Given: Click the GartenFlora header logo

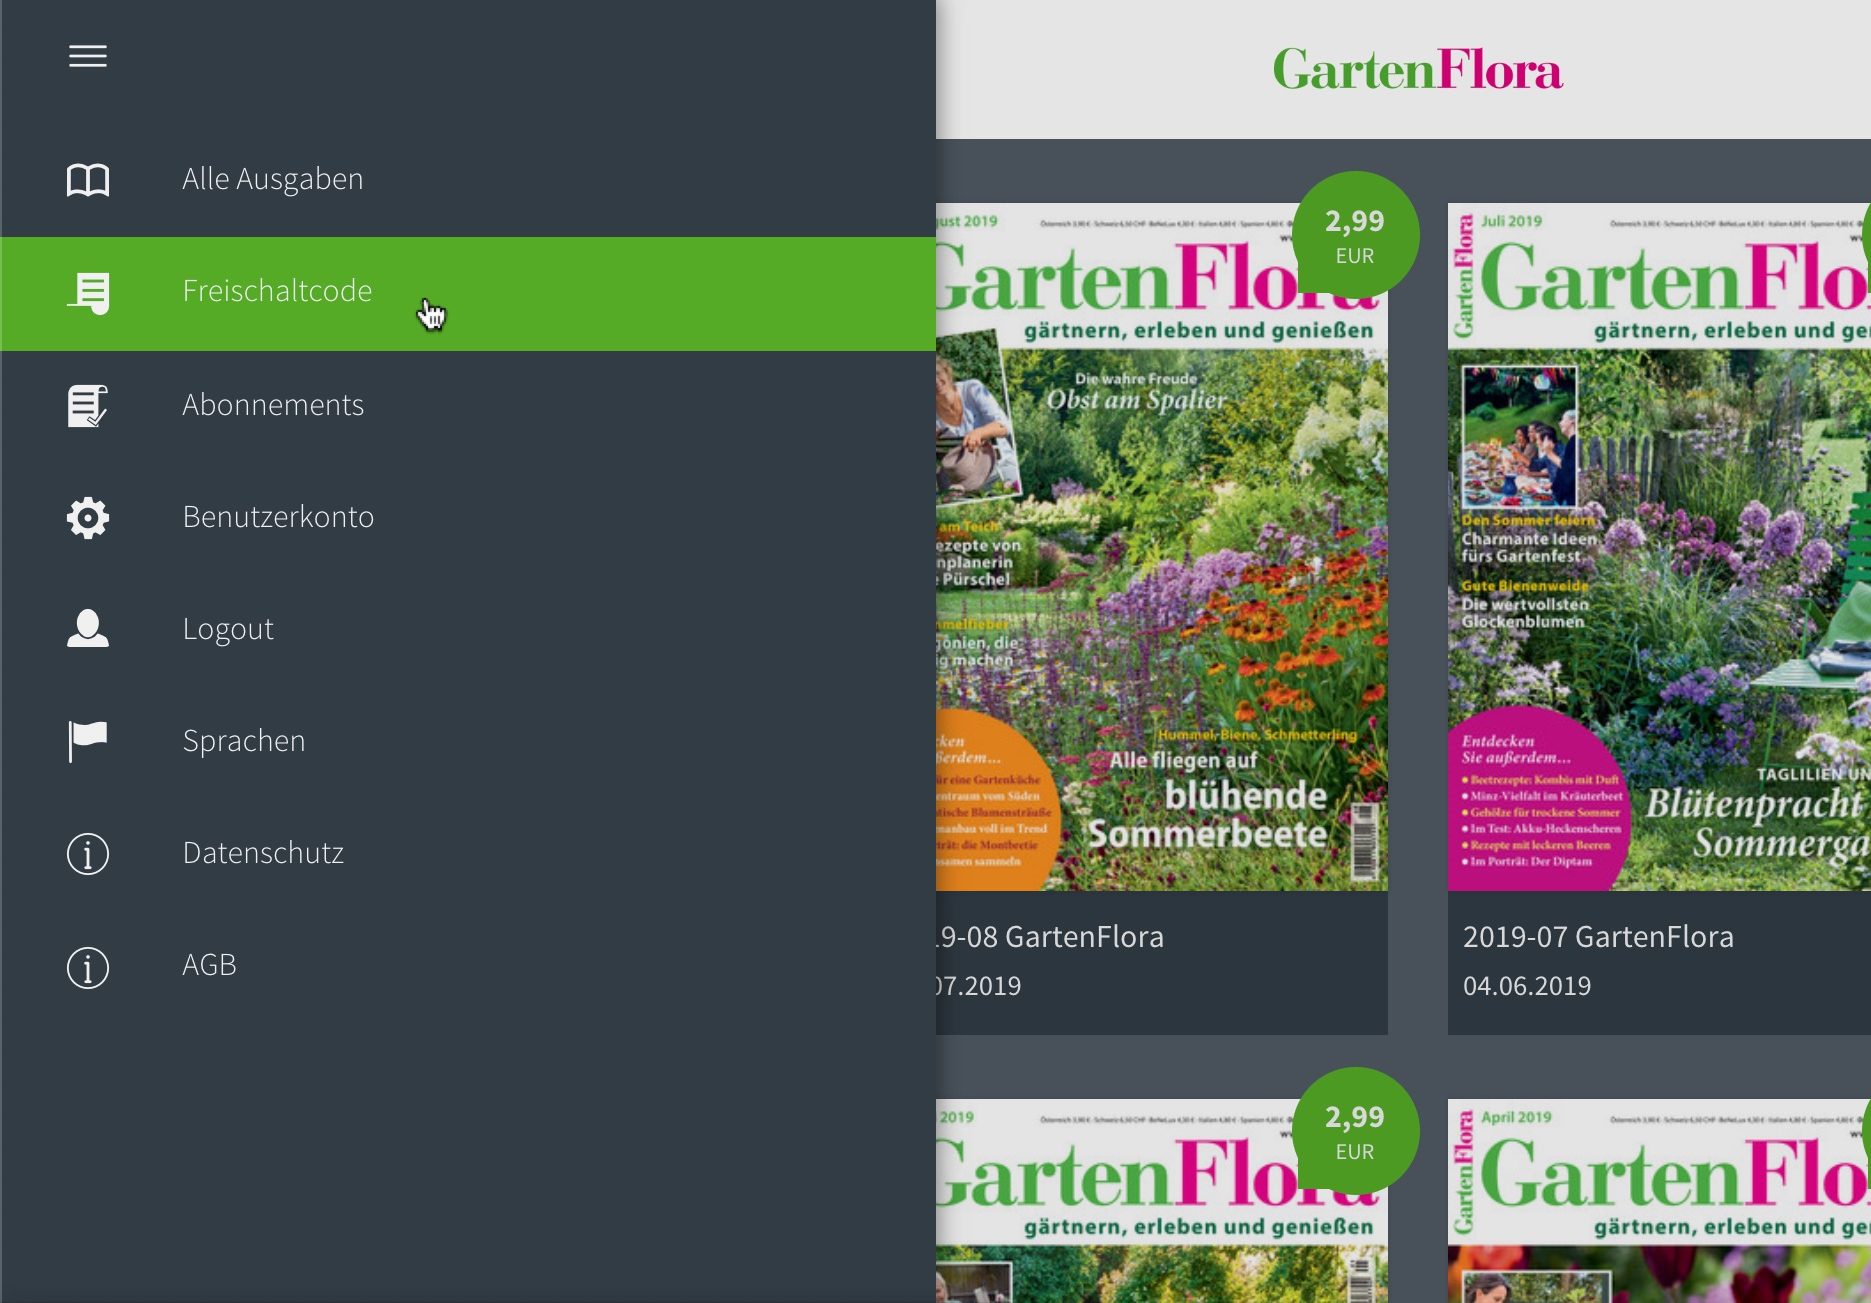Looking at the screenshot, I should point(1417,69).
